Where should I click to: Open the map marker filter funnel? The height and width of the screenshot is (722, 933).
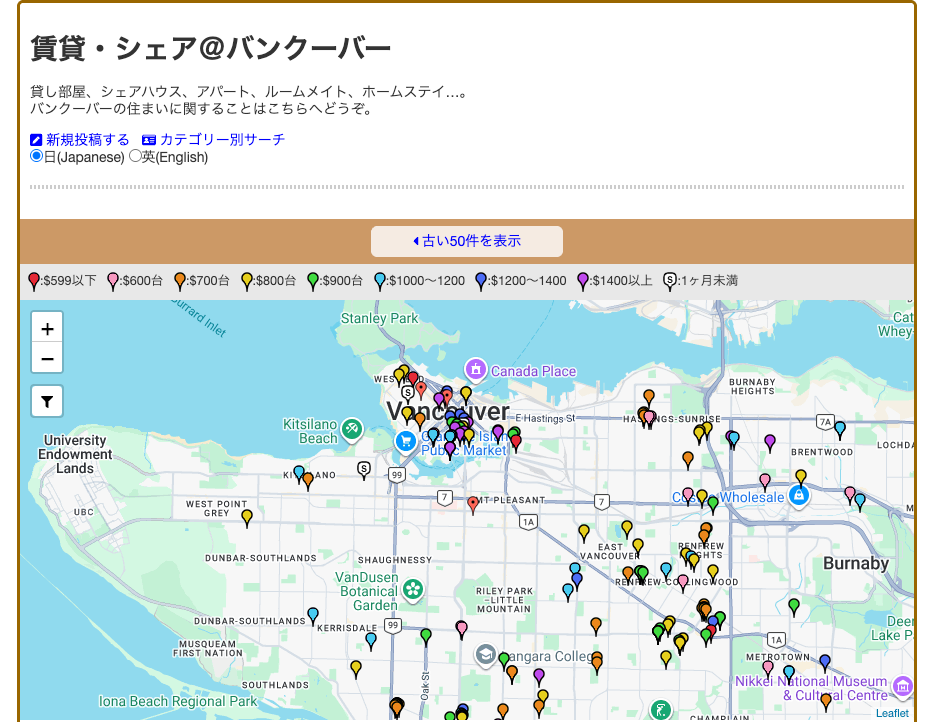pyautogui.click(x=46, y=400)
